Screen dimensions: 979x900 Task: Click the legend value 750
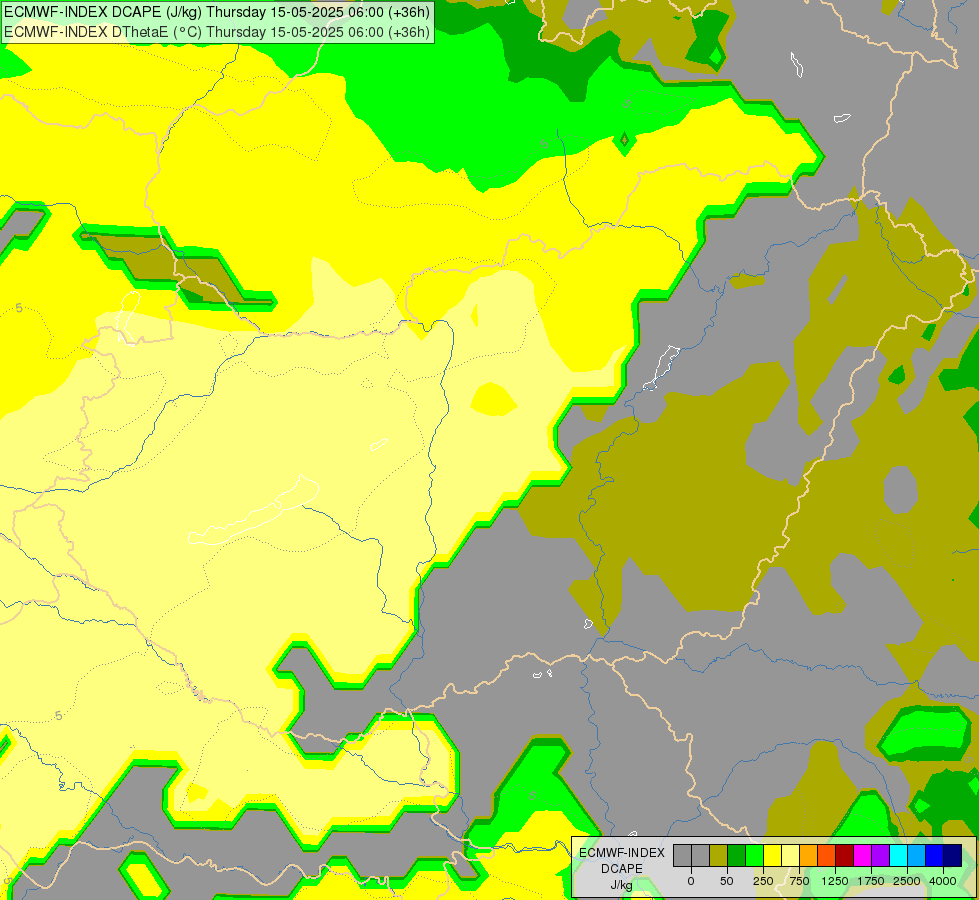coord(799,881)
